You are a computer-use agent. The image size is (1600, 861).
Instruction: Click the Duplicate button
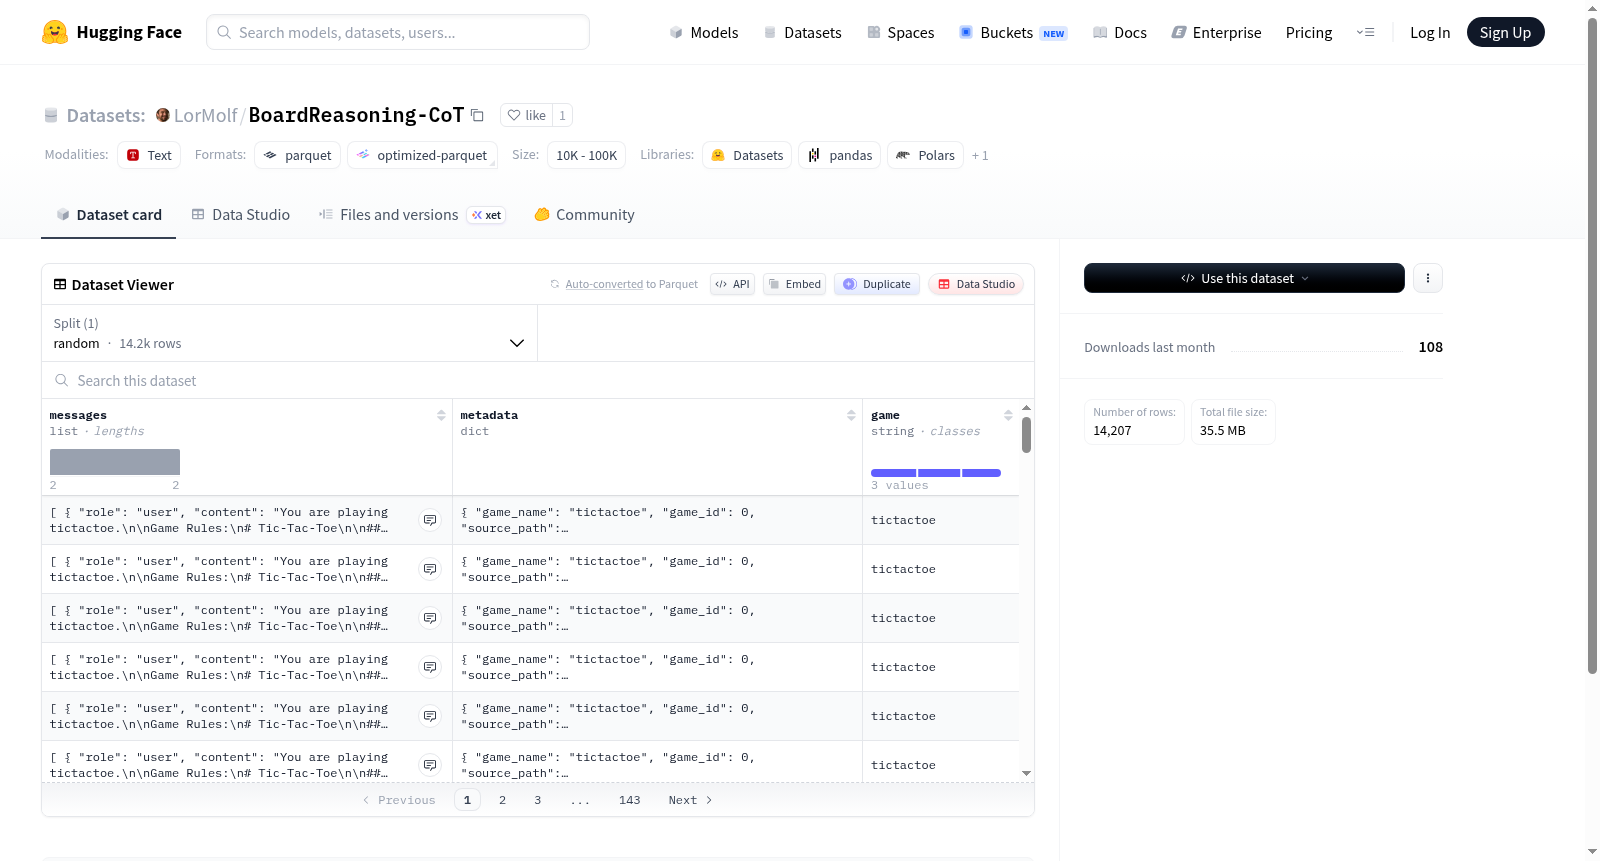(877, 284)
